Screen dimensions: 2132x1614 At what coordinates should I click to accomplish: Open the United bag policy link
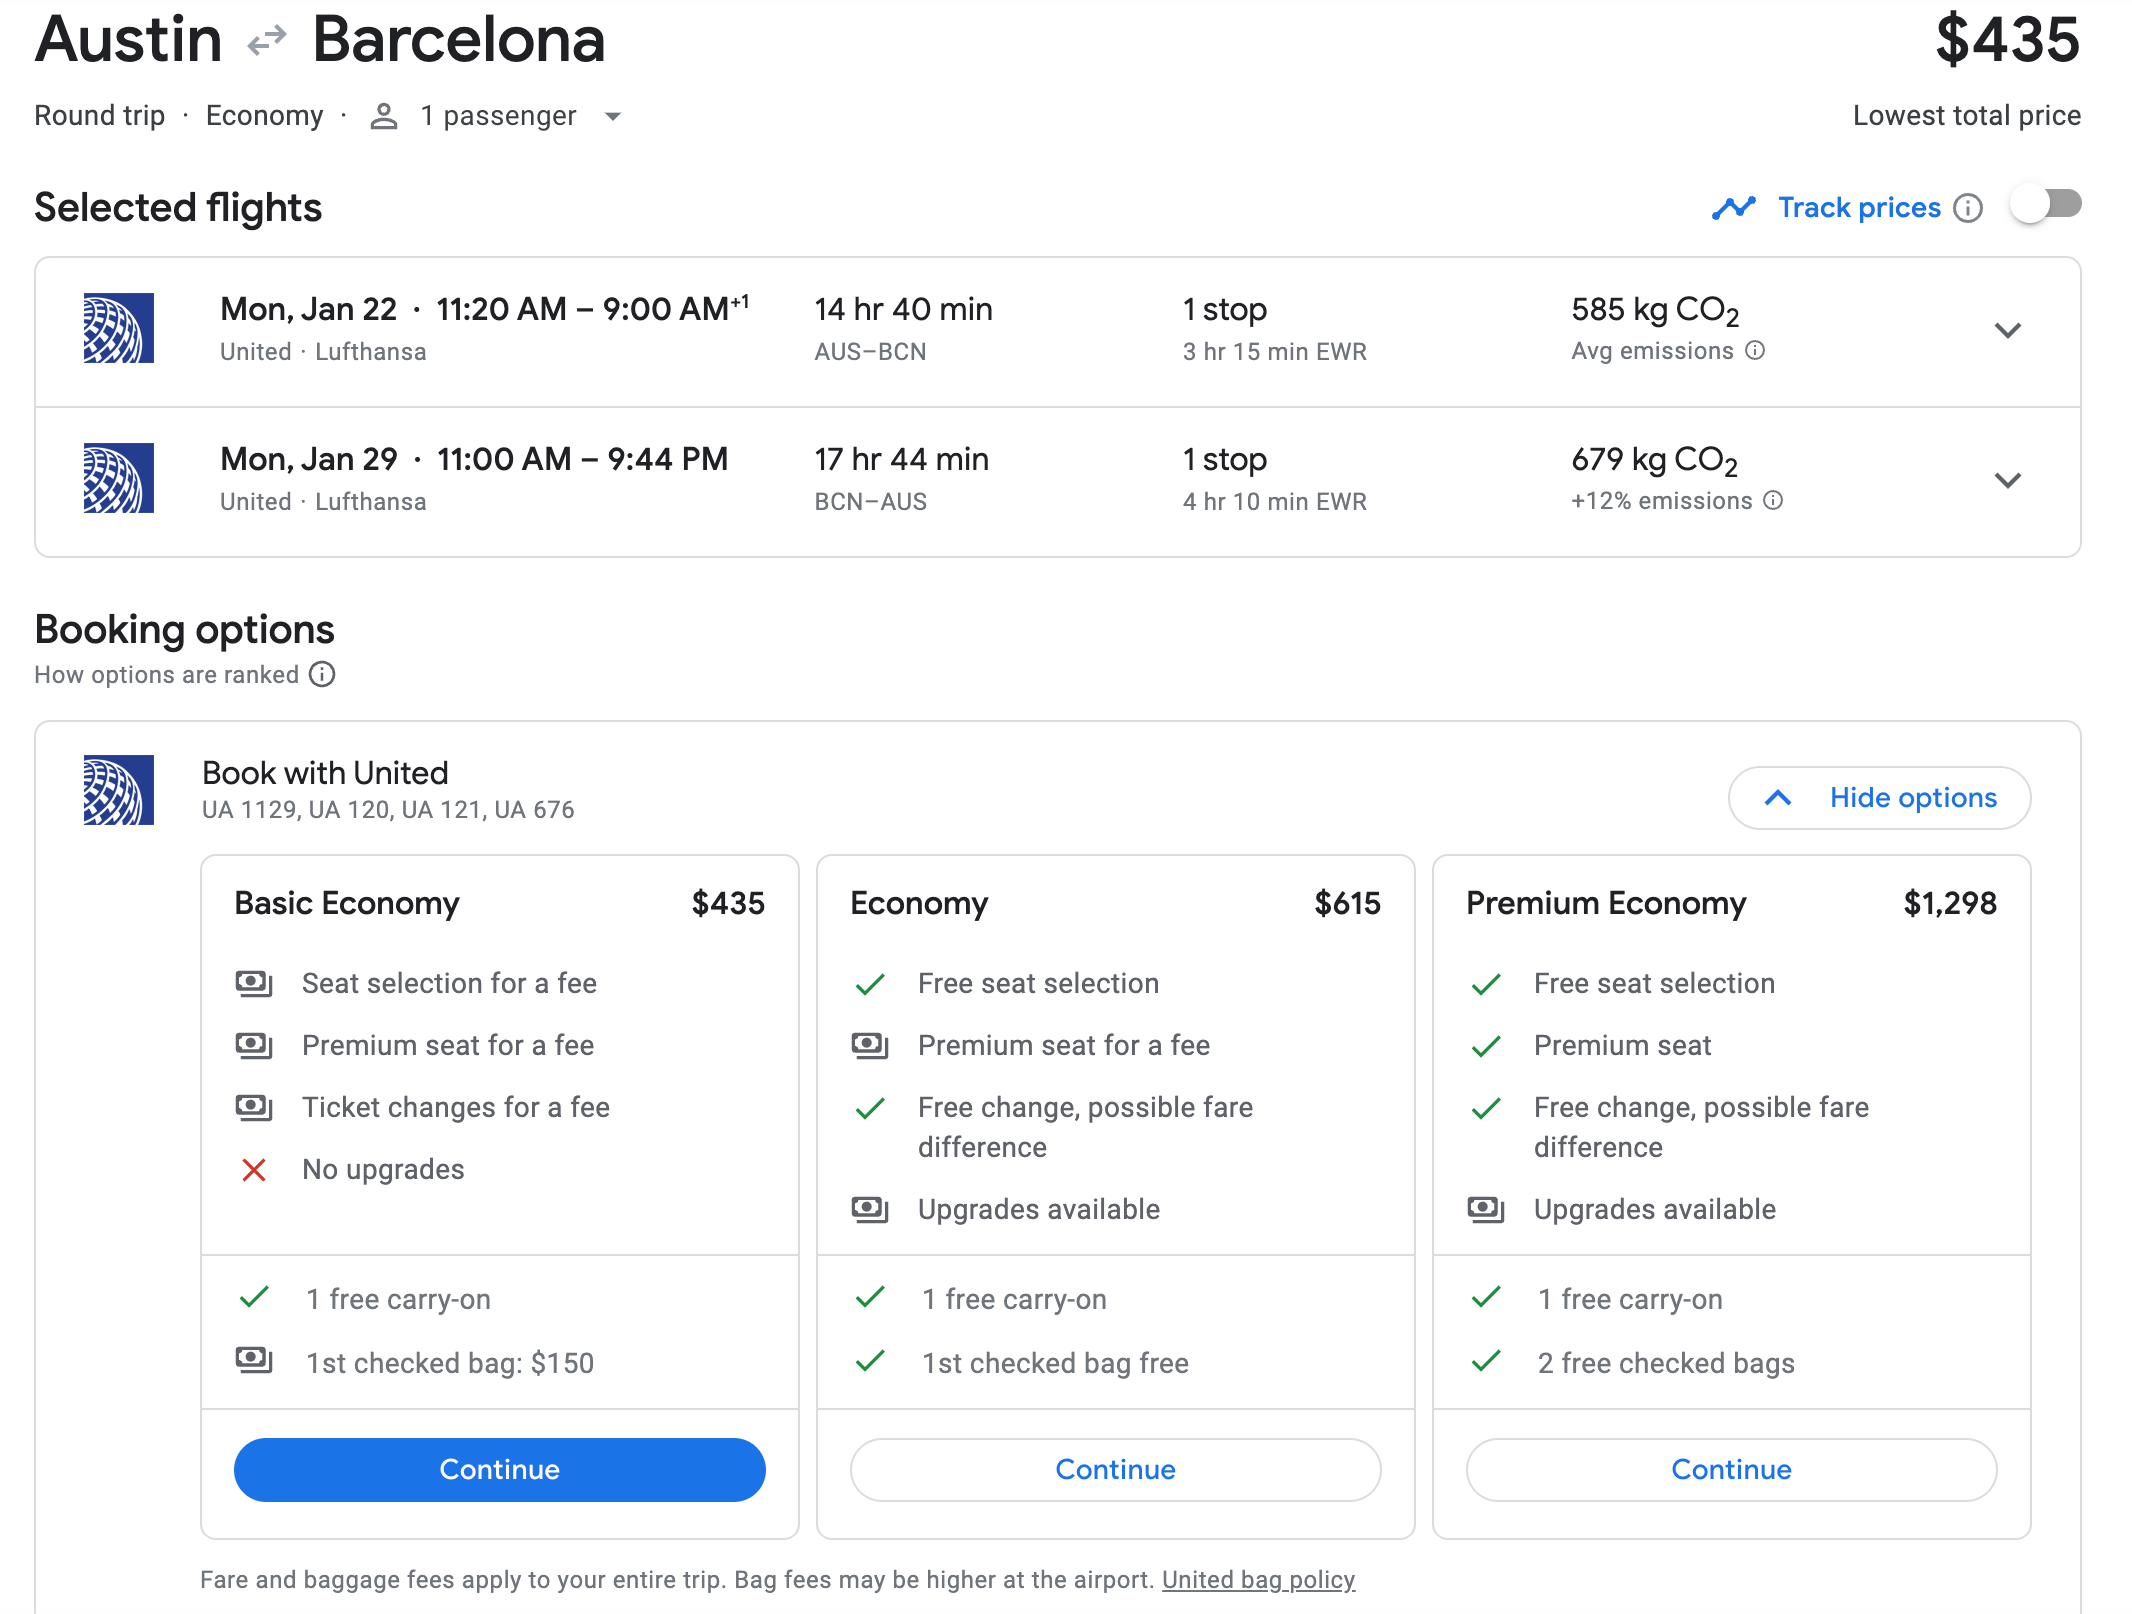click(1258, 1580)
